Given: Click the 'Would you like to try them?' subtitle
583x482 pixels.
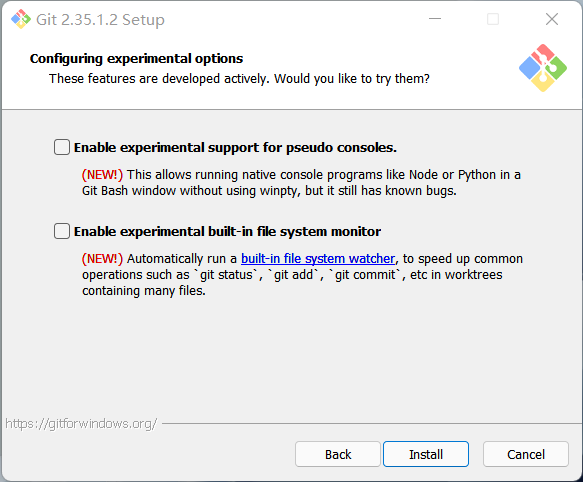Looking at the screenshot, I should pos(352,79).
